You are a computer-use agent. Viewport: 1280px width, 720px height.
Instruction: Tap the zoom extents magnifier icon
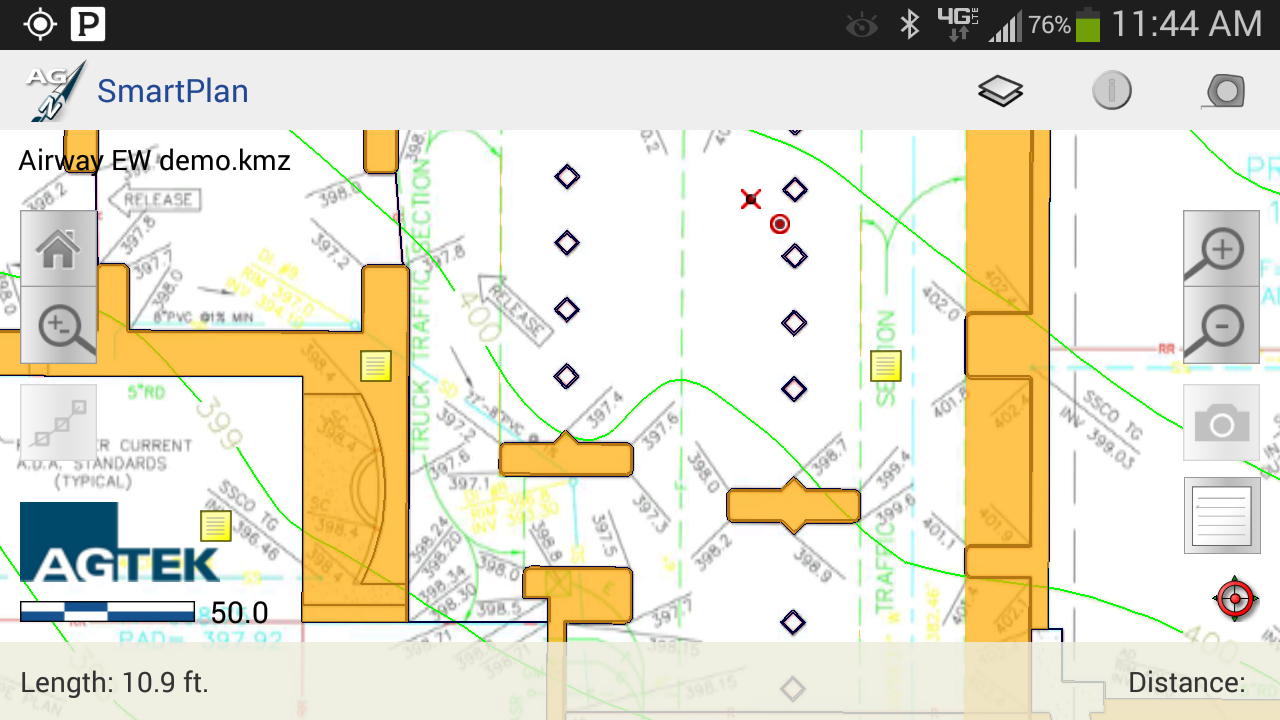click(x=59, y=326)
